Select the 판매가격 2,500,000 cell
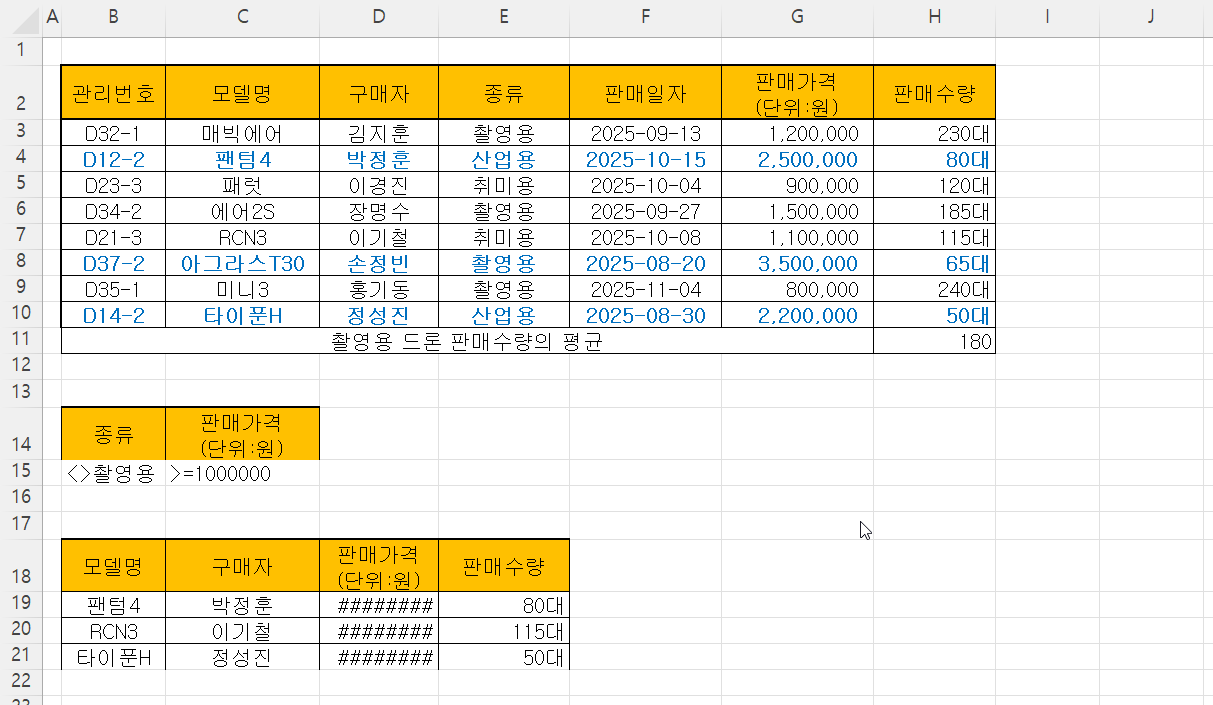1213x705 pixels. 796,158
